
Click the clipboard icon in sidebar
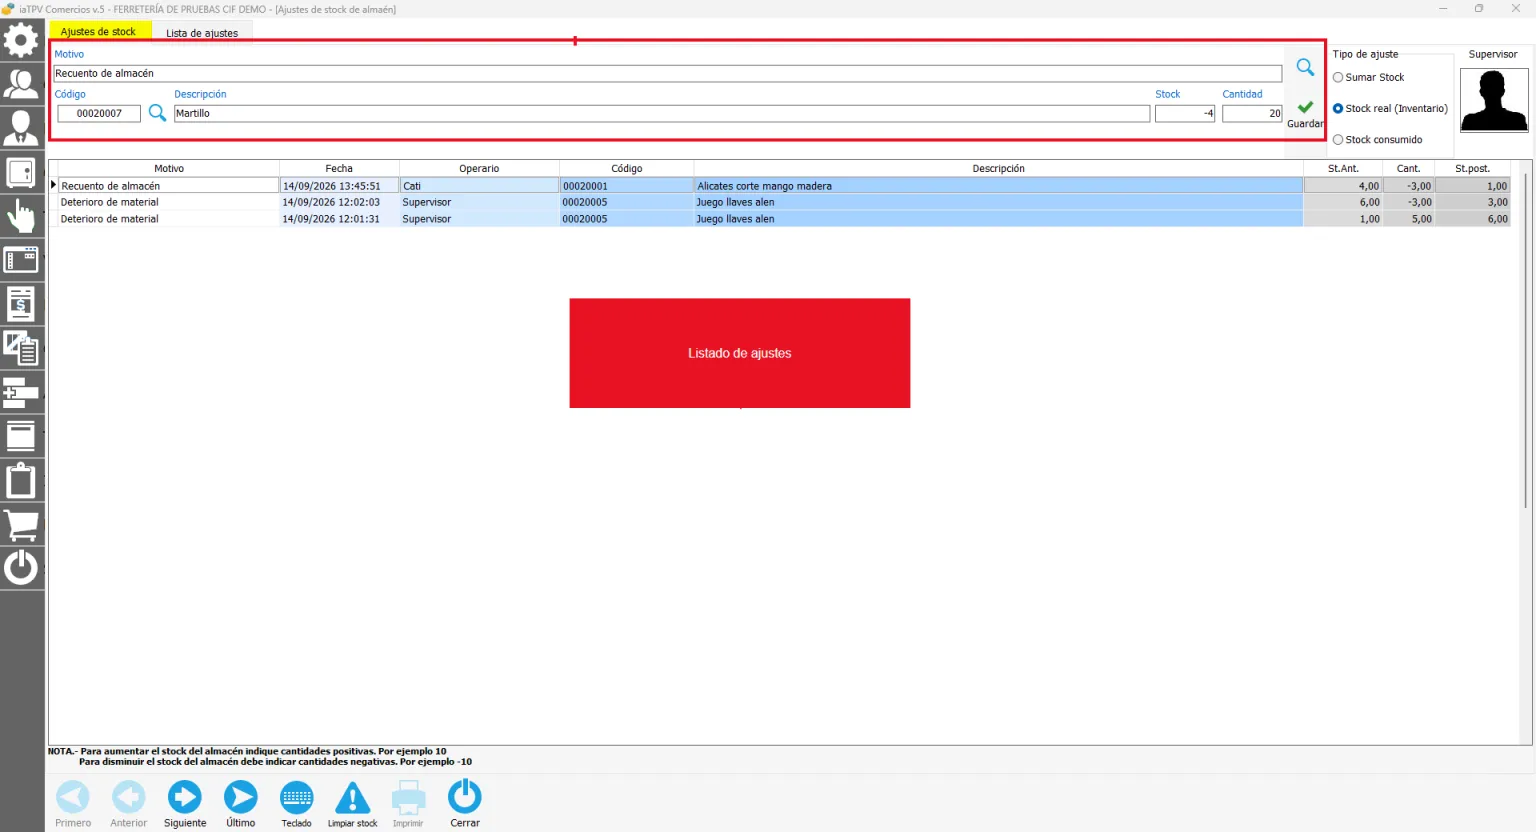point(21,480)
